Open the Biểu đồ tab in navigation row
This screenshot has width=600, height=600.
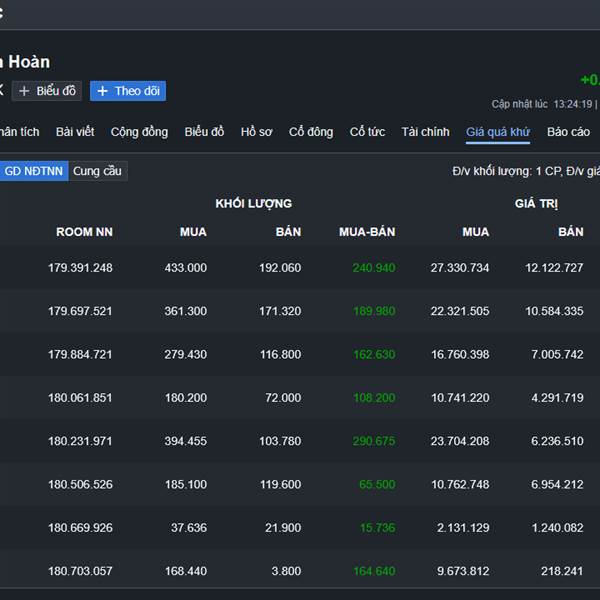click(204, 132)
